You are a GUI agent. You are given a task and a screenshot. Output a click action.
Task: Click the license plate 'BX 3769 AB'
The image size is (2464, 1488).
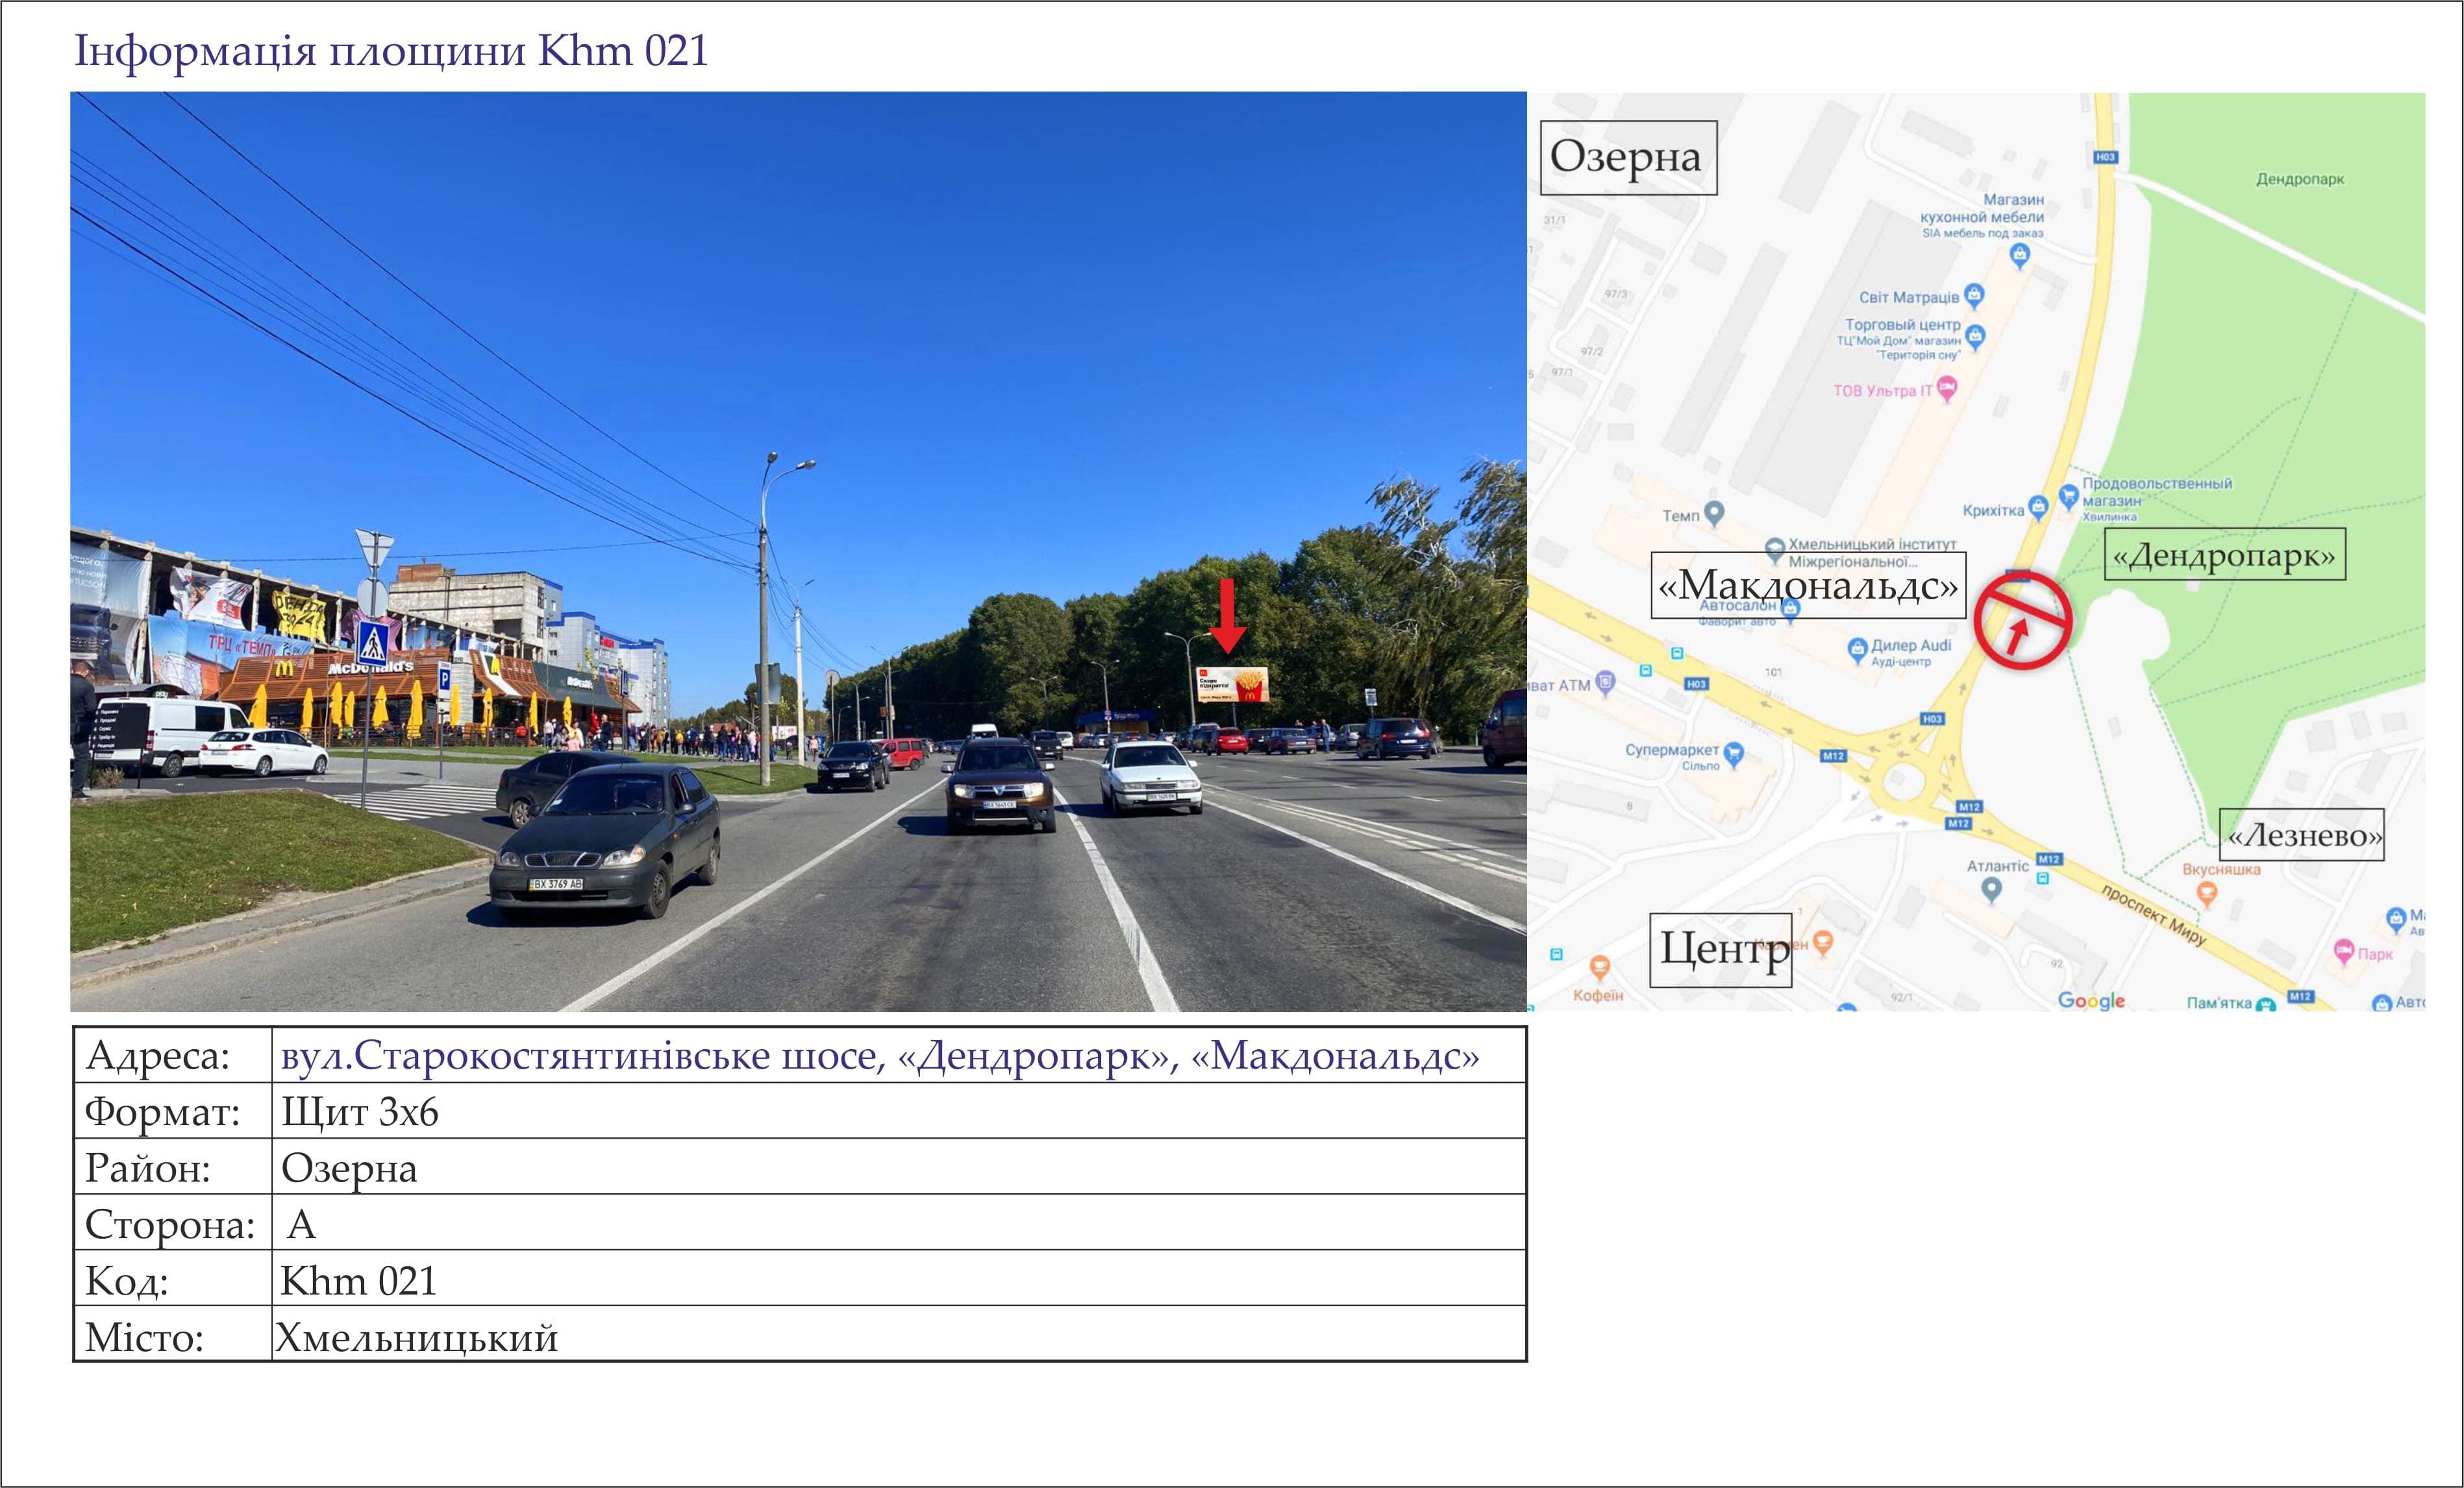(557, 884)
